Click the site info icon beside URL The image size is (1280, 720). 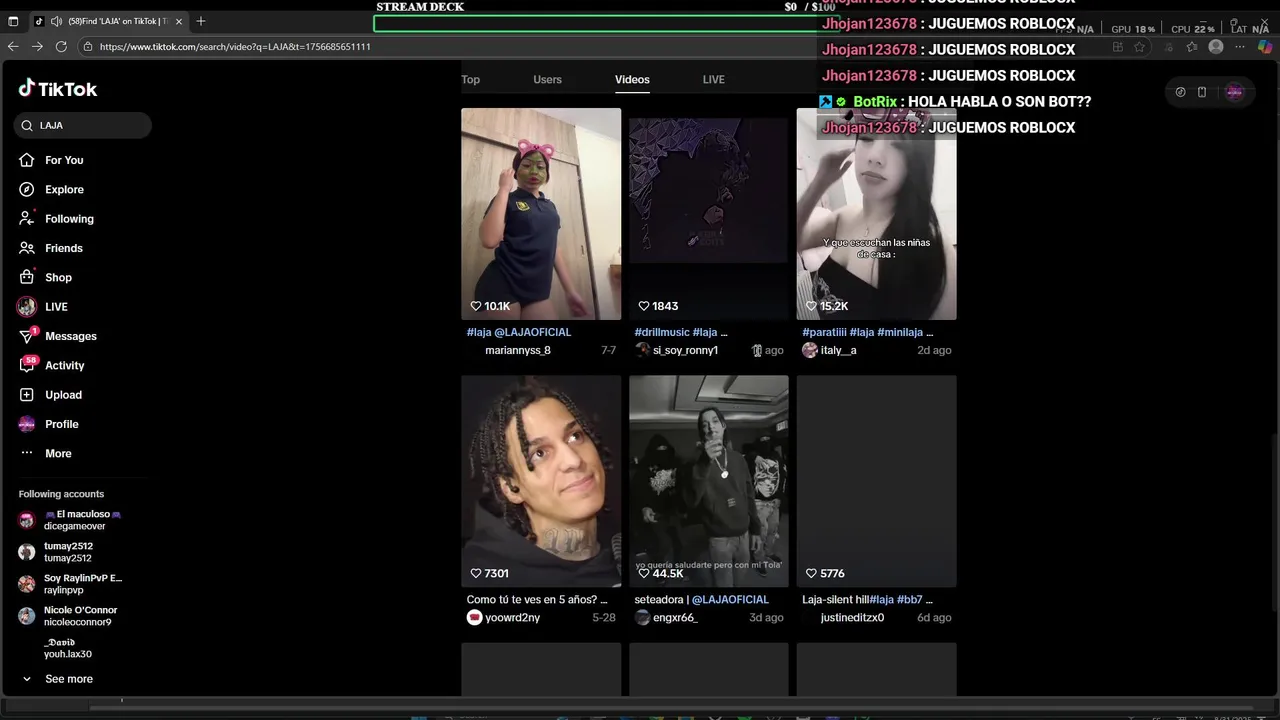pos(88,46)
